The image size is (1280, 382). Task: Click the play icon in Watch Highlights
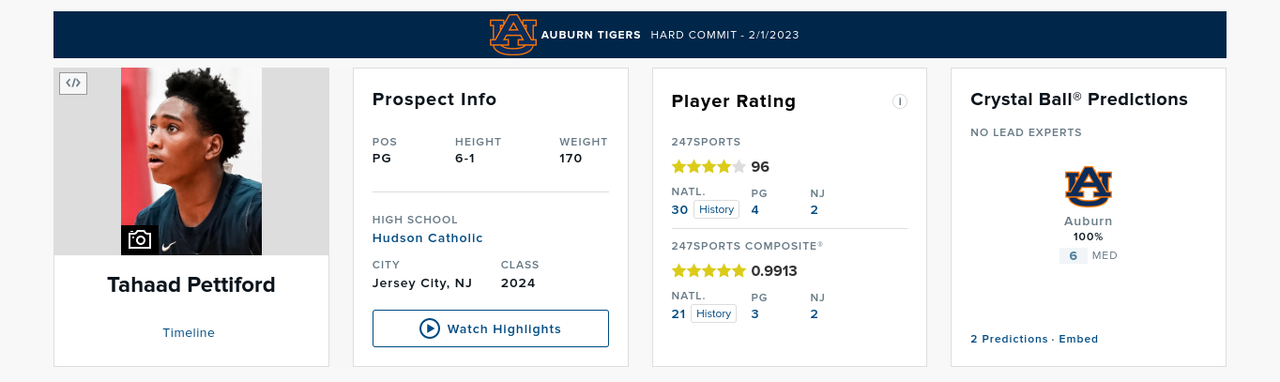click(429, 328)
